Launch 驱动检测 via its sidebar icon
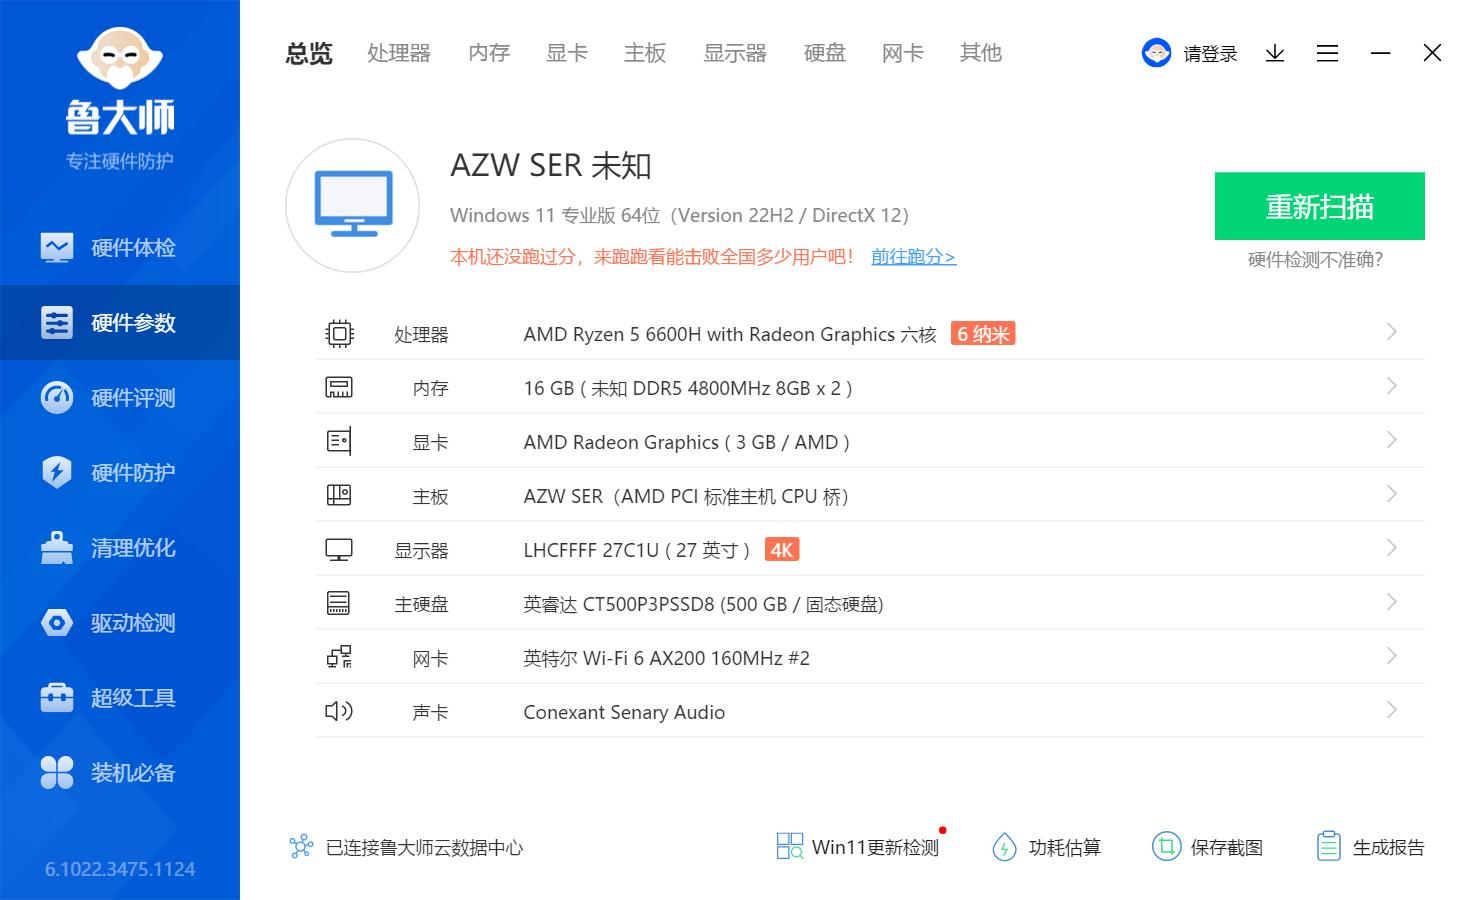1470x900 pixels. tap(133, 622)
